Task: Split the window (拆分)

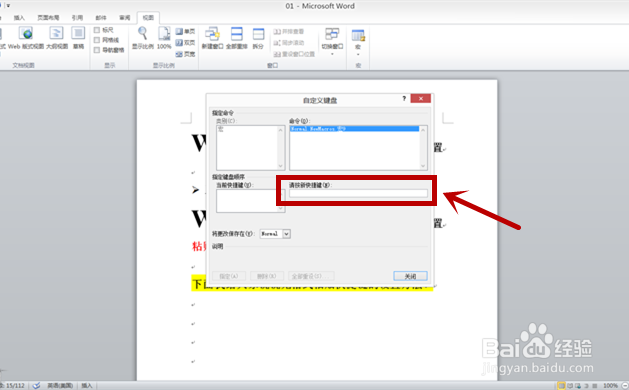Action: click(258, 38)
